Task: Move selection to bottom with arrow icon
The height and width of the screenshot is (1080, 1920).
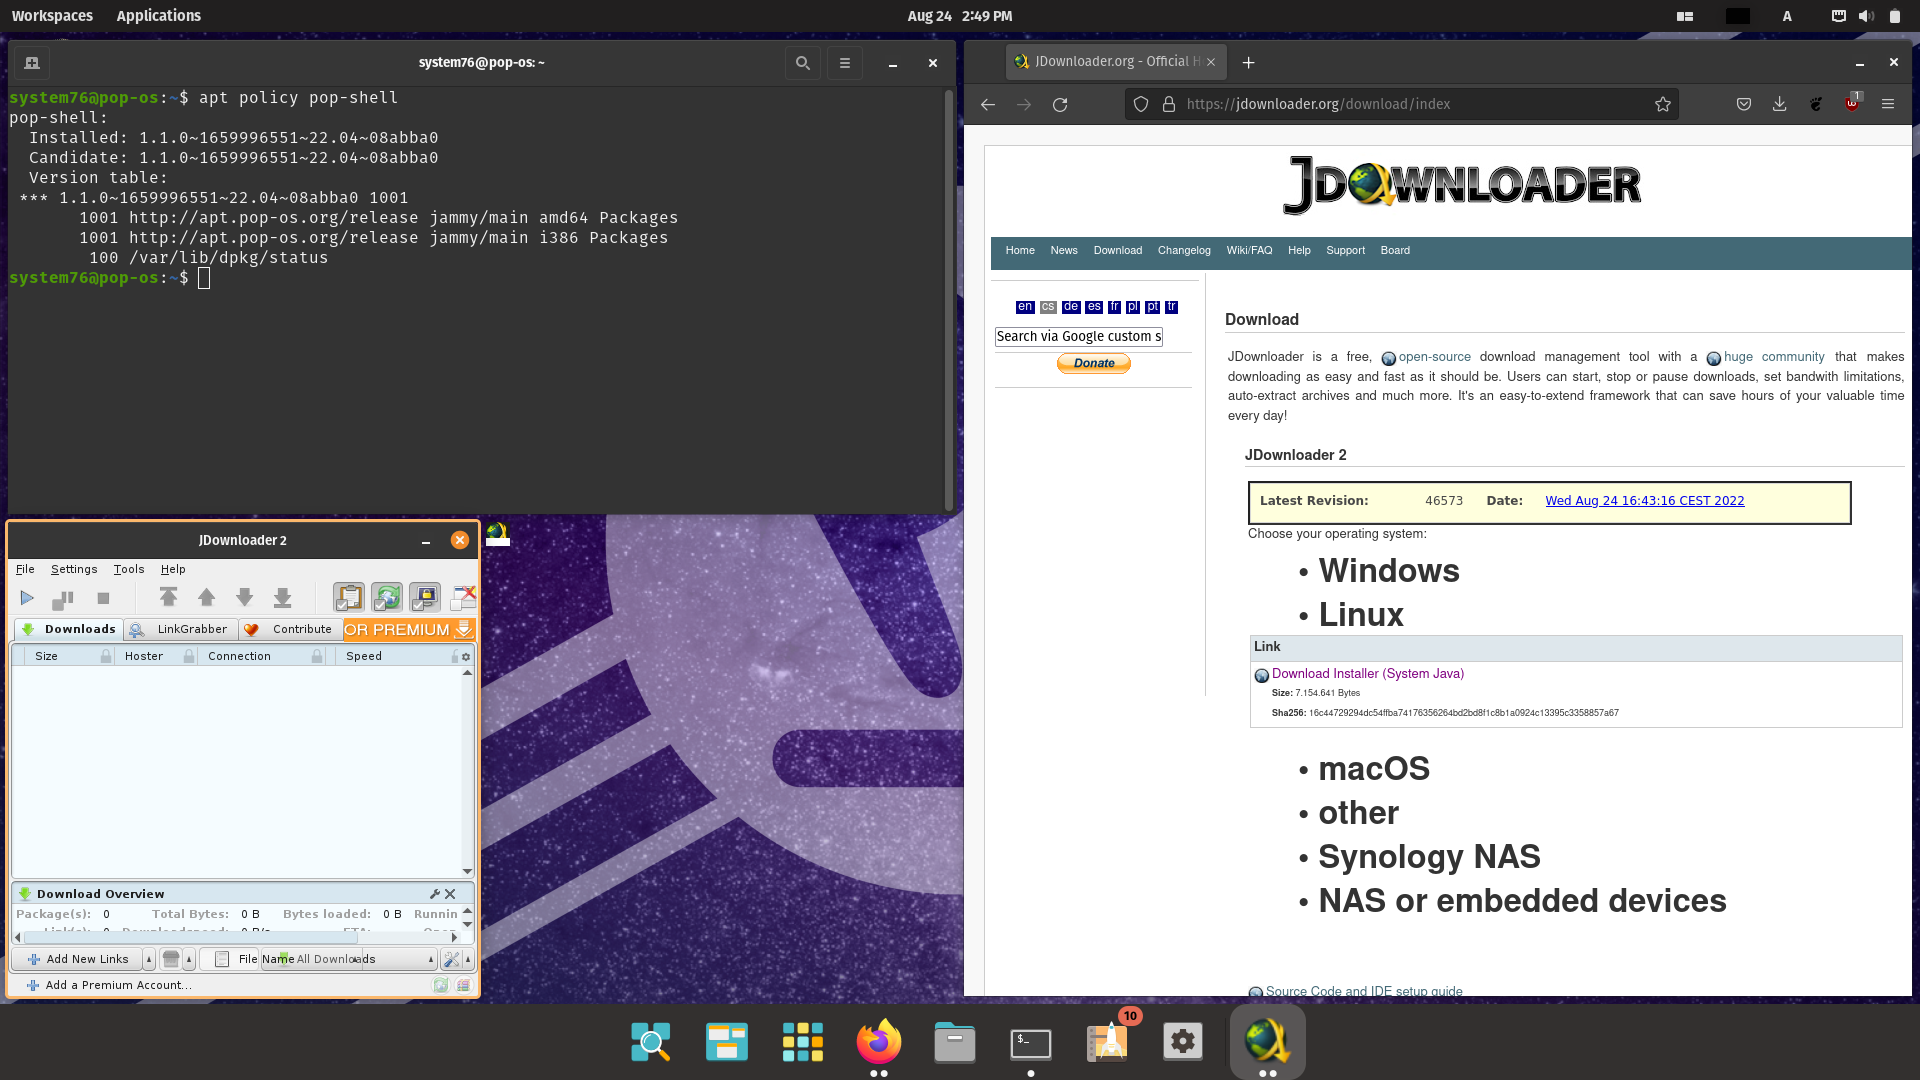Action: coord(282,598)
